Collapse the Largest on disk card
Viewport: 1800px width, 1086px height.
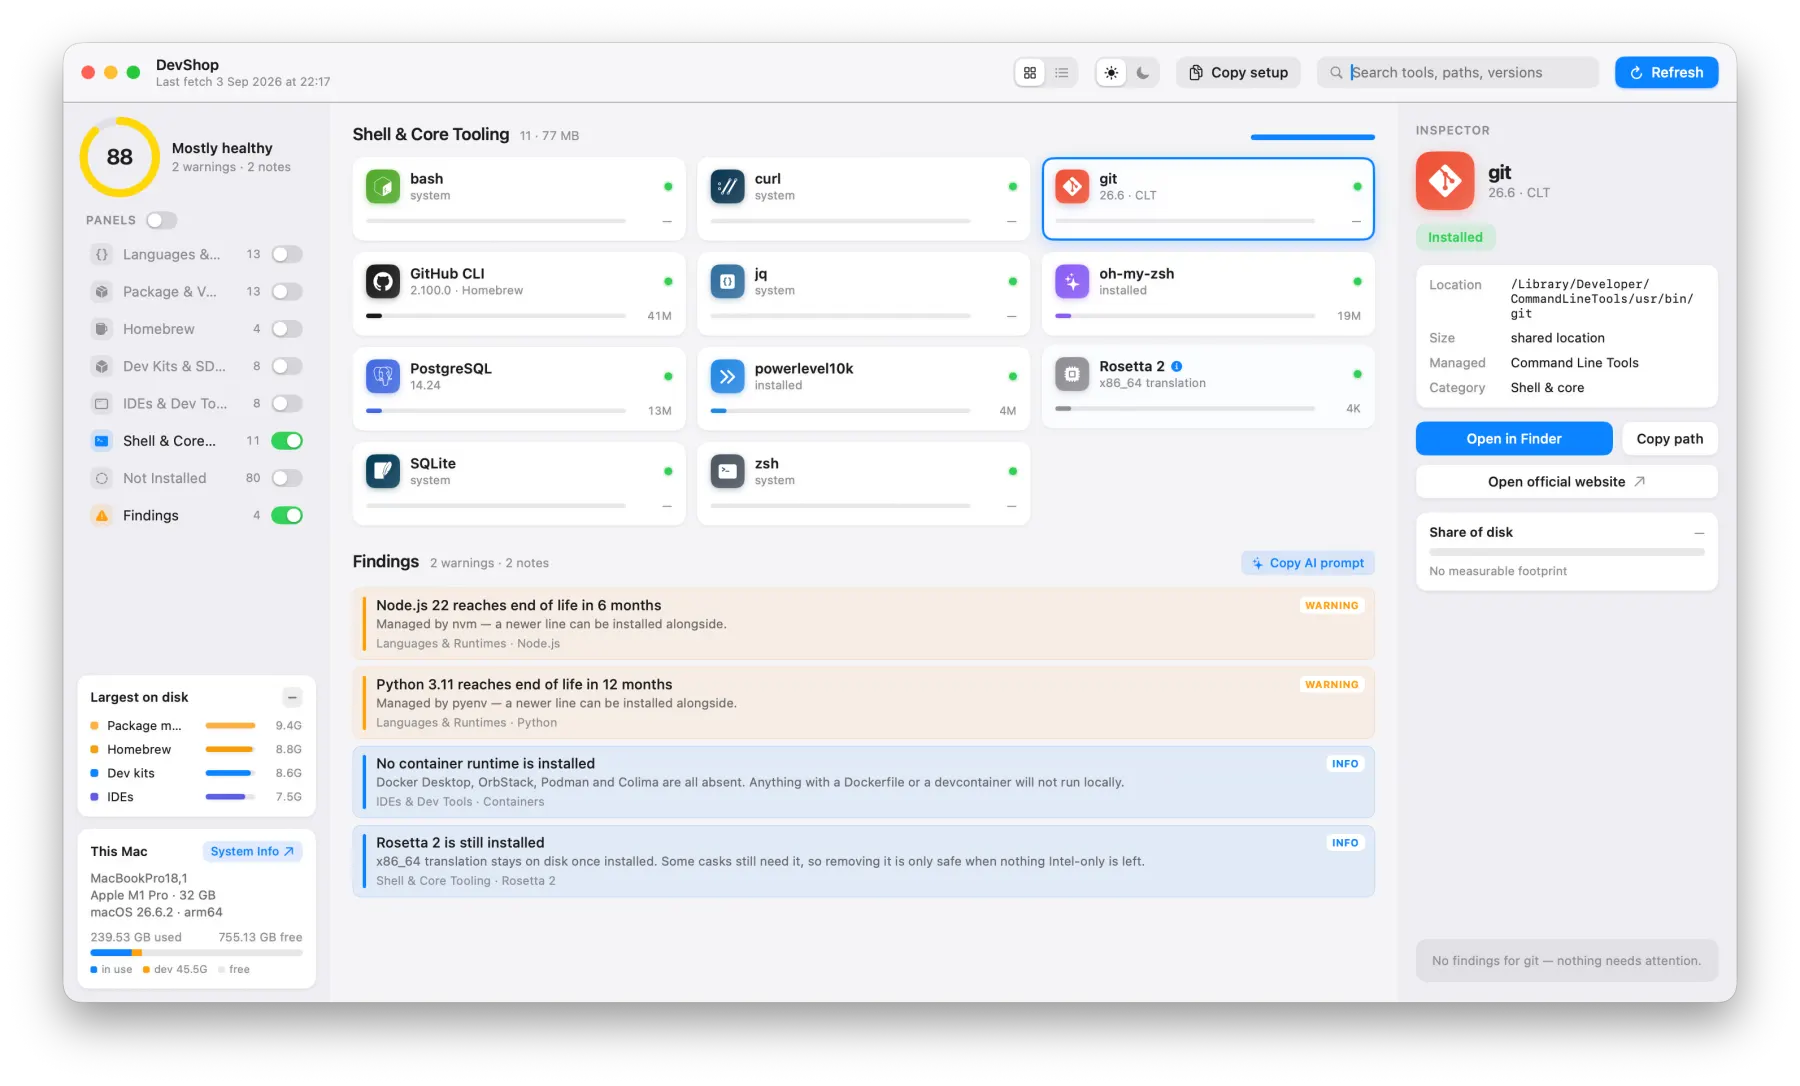[292, 697]
